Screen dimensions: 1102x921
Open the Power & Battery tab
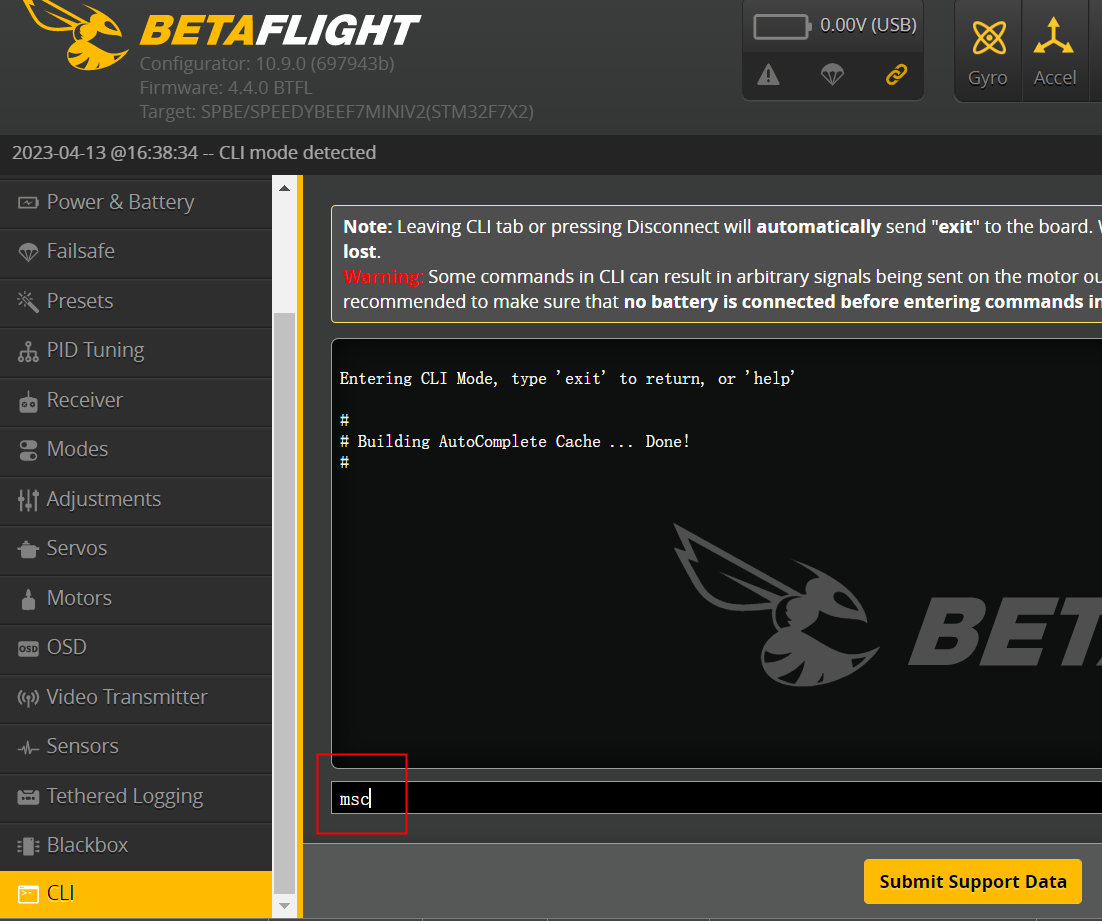coord(136,202)
